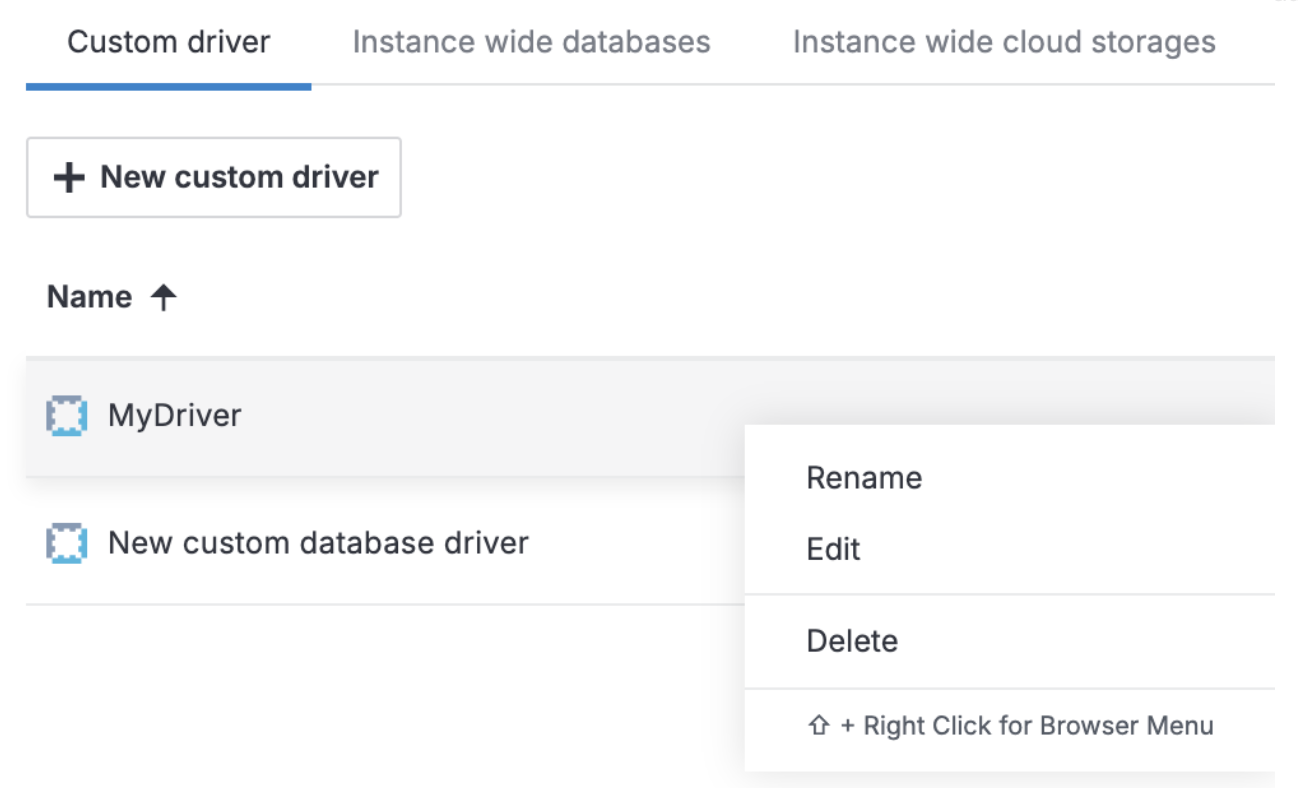Click the sort arrow next to Name
This screenshot has width=1298, height=788.
[163, 297]
